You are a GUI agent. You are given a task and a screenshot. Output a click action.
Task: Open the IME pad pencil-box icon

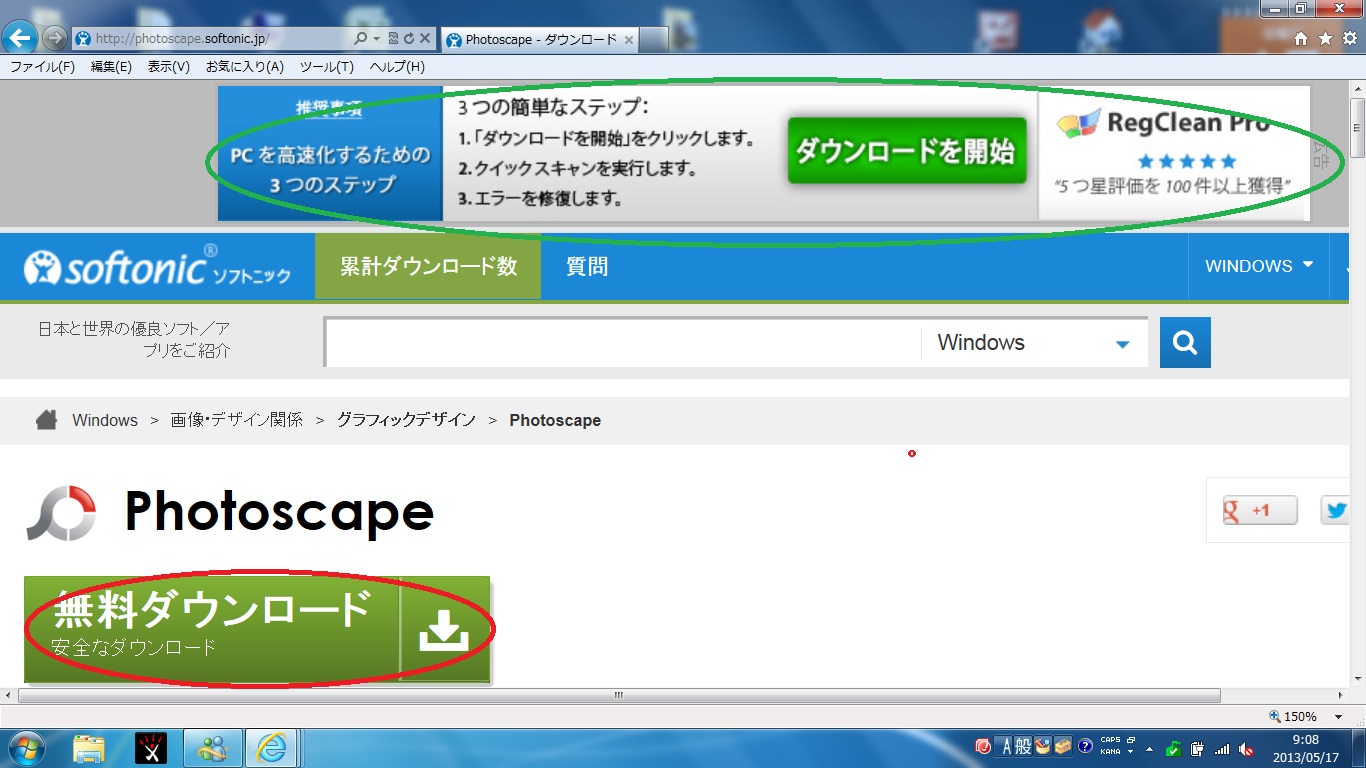click(x=1043, y=747)
